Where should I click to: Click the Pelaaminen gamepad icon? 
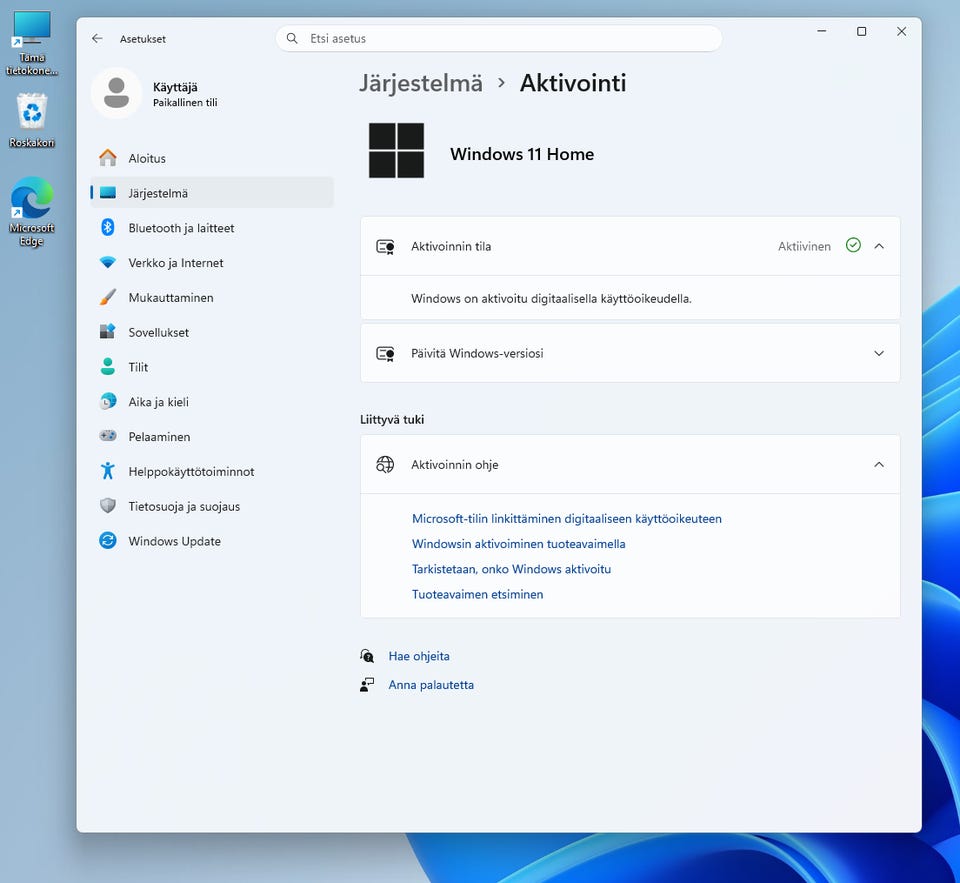tap(108, 436)
